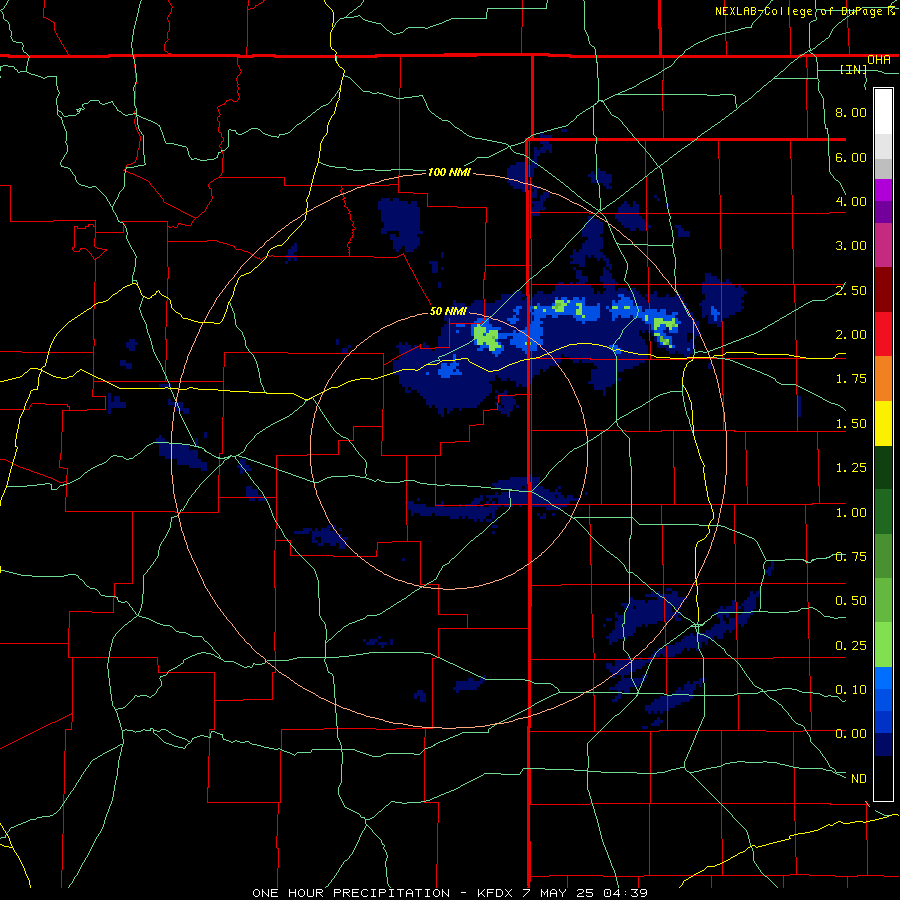Click the 50 NMI range ring label
Viewport: 900px width, 900px height.
point(448,311)
